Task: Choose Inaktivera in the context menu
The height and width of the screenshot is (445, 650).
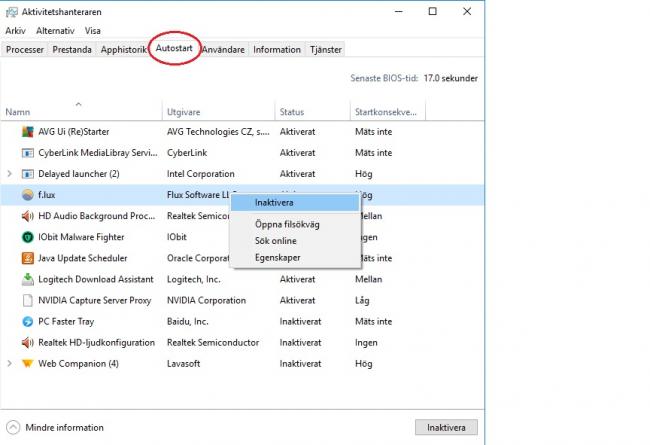Action: [295, 203]
